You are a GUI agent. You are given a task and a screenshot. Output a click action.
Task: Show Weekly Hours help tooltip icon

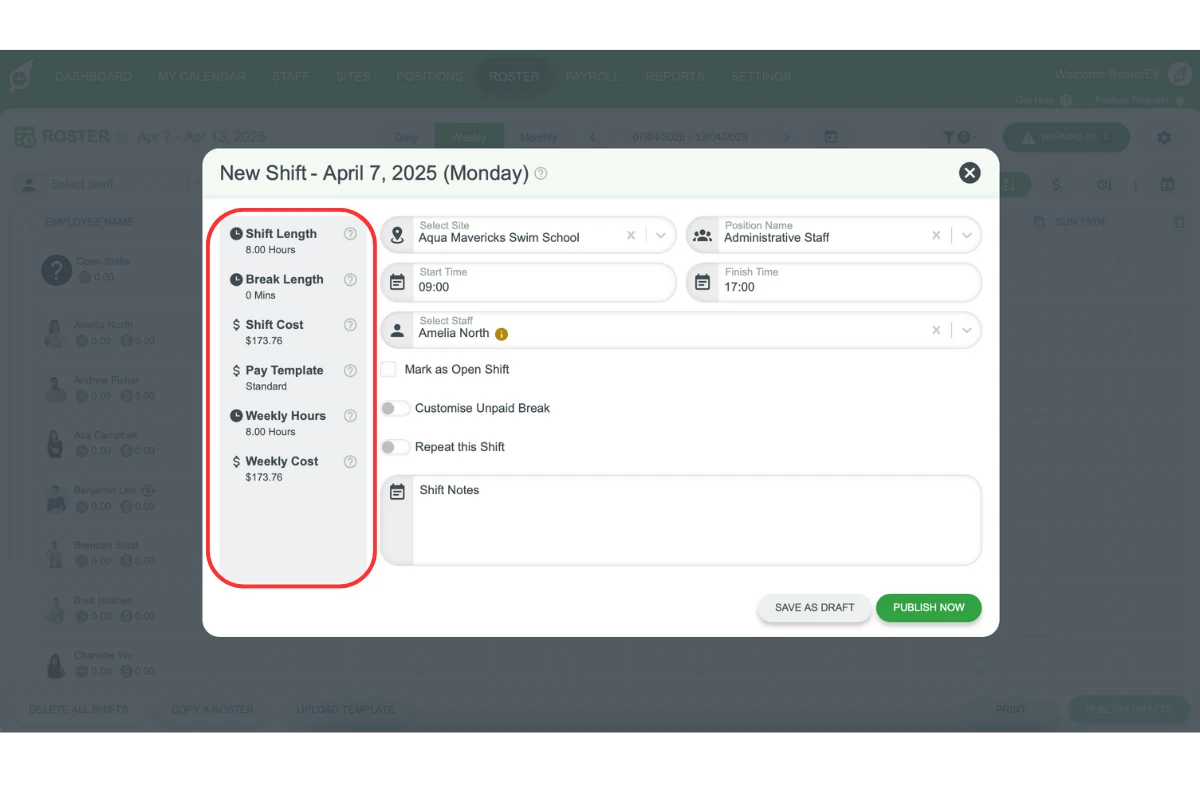(350, 416)
